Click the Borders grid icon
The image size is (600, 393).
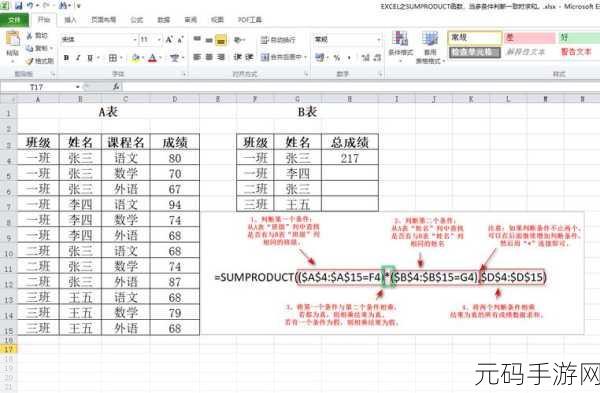[112, 58]
